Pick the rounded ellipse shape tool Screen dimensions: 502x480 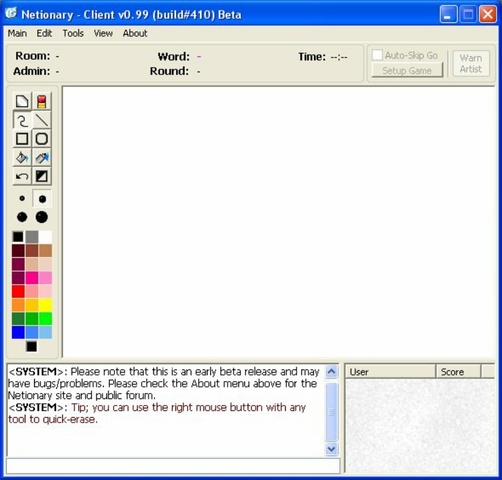tap(42, 139)
